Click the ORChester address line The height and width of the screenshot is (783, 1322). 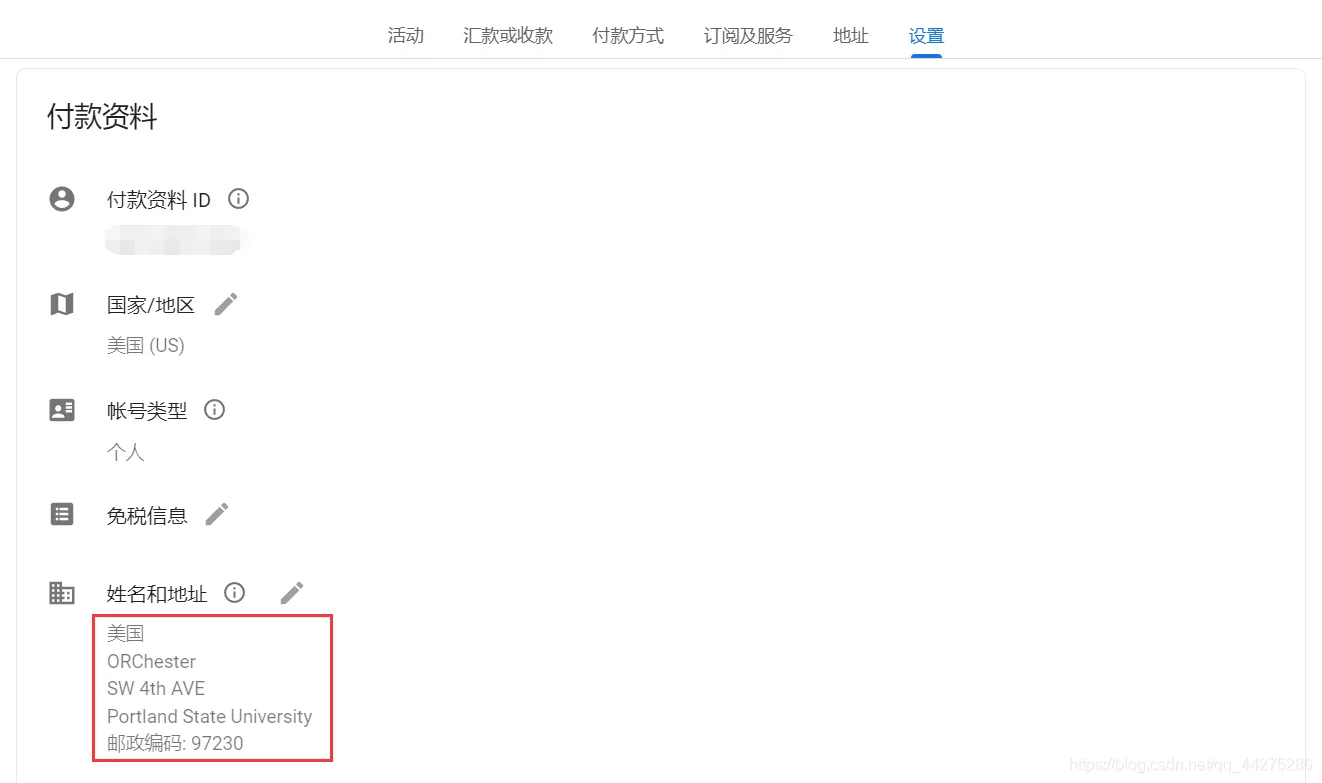click(151, 661)
